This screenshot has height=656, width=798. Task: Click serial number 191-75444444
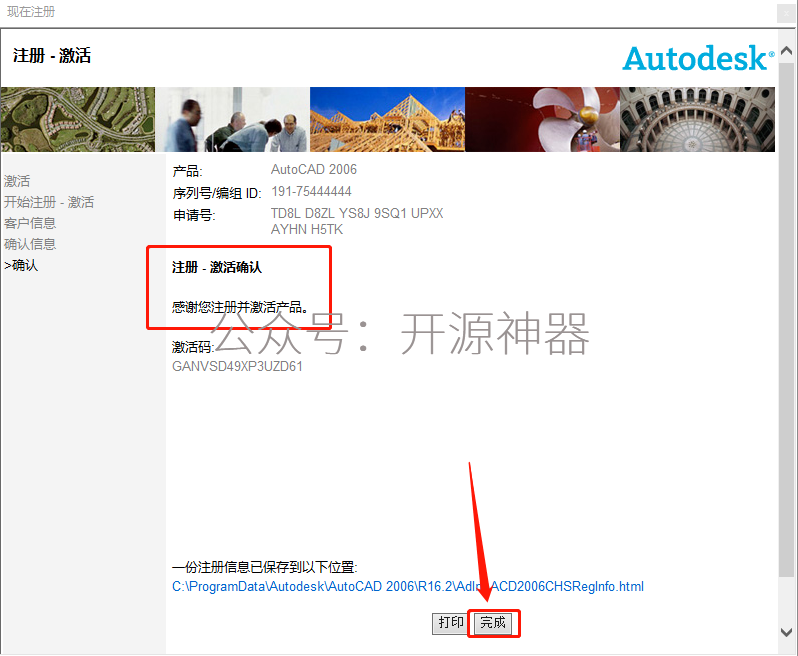click(311, 192)
